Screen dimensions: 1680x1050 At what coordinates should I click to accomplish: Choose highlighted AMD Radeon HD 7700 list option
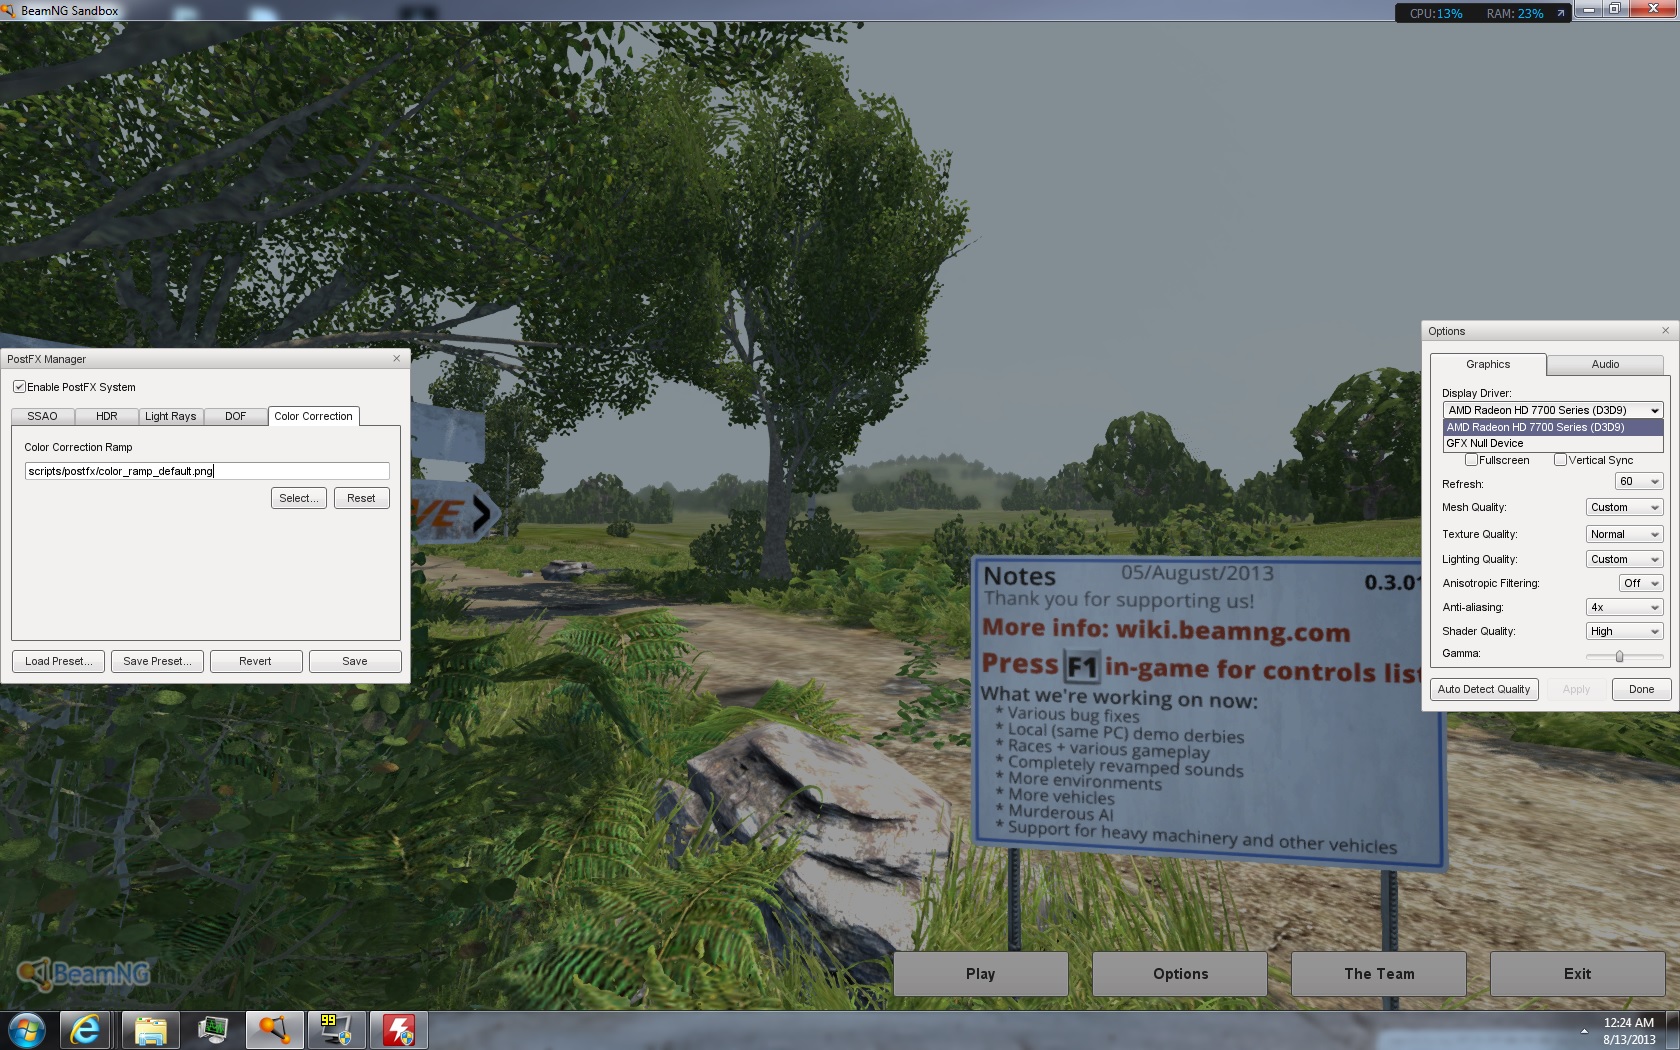(1553, 427)
